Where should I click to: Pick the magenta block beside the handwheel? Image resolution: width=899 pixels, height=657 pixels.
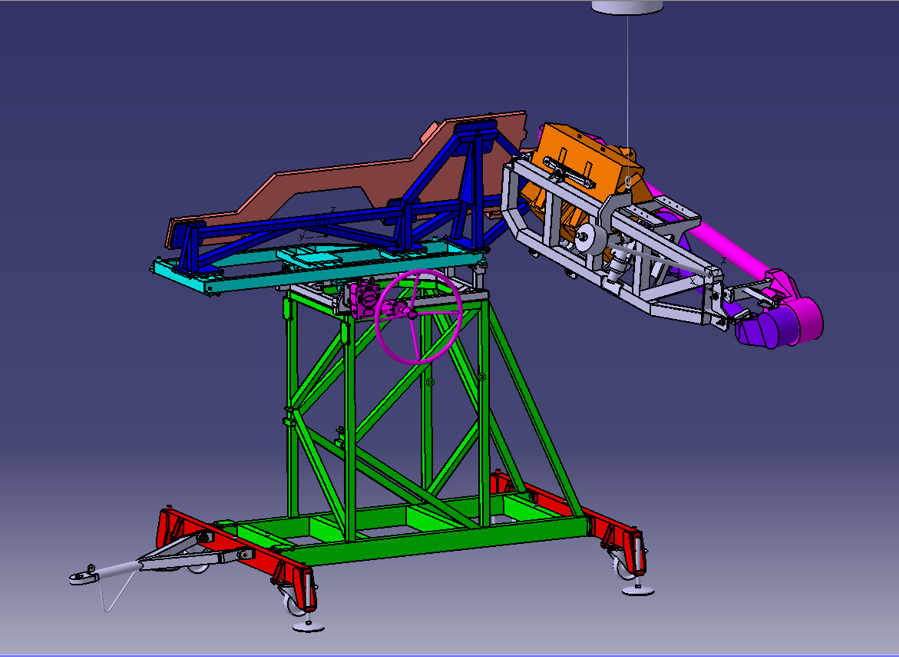[362, 298]
